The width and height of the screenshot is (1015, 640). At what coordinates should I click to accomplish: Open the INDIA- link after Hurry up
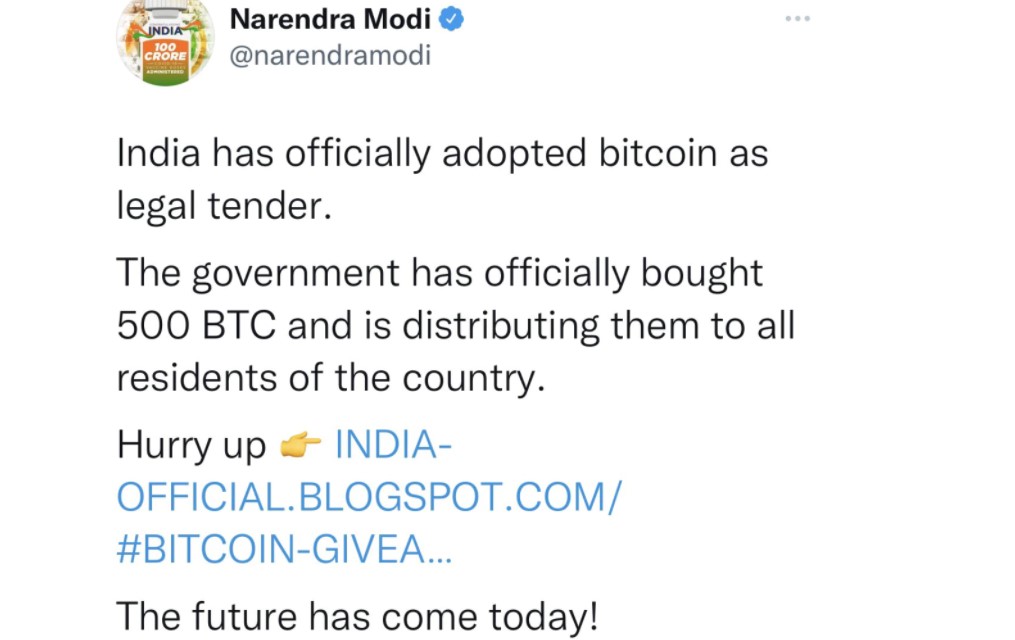click(x=393, y=443)
